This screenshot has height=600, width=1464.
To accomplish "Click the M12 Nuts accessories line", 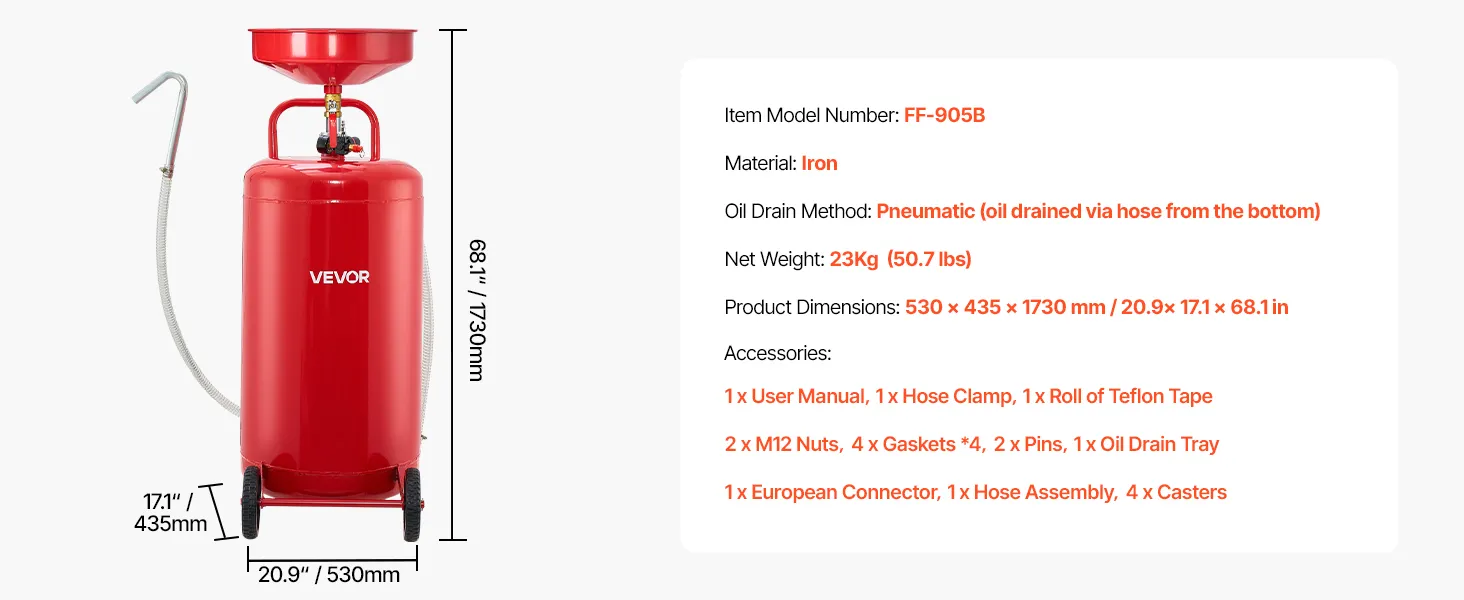I will pyautogui.click(x=971, y=444).
